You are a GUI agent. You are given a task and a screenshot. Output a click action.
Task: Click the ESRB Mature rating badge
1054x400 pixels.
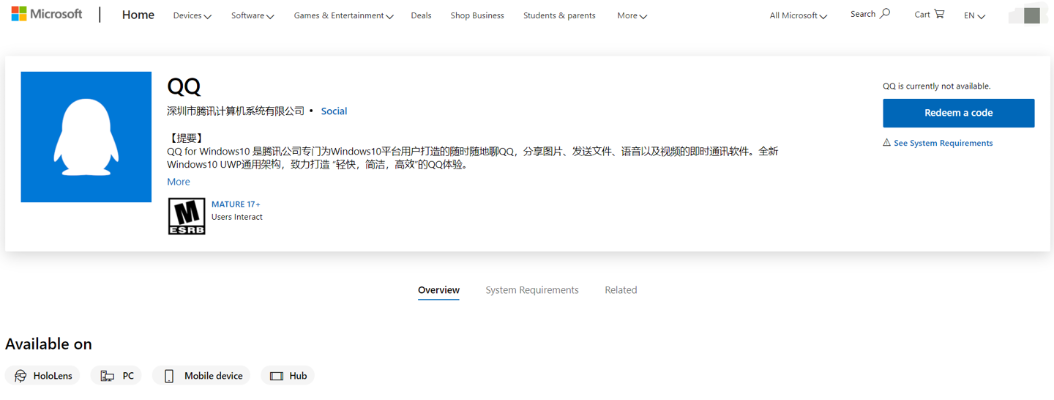coord(186,216)
